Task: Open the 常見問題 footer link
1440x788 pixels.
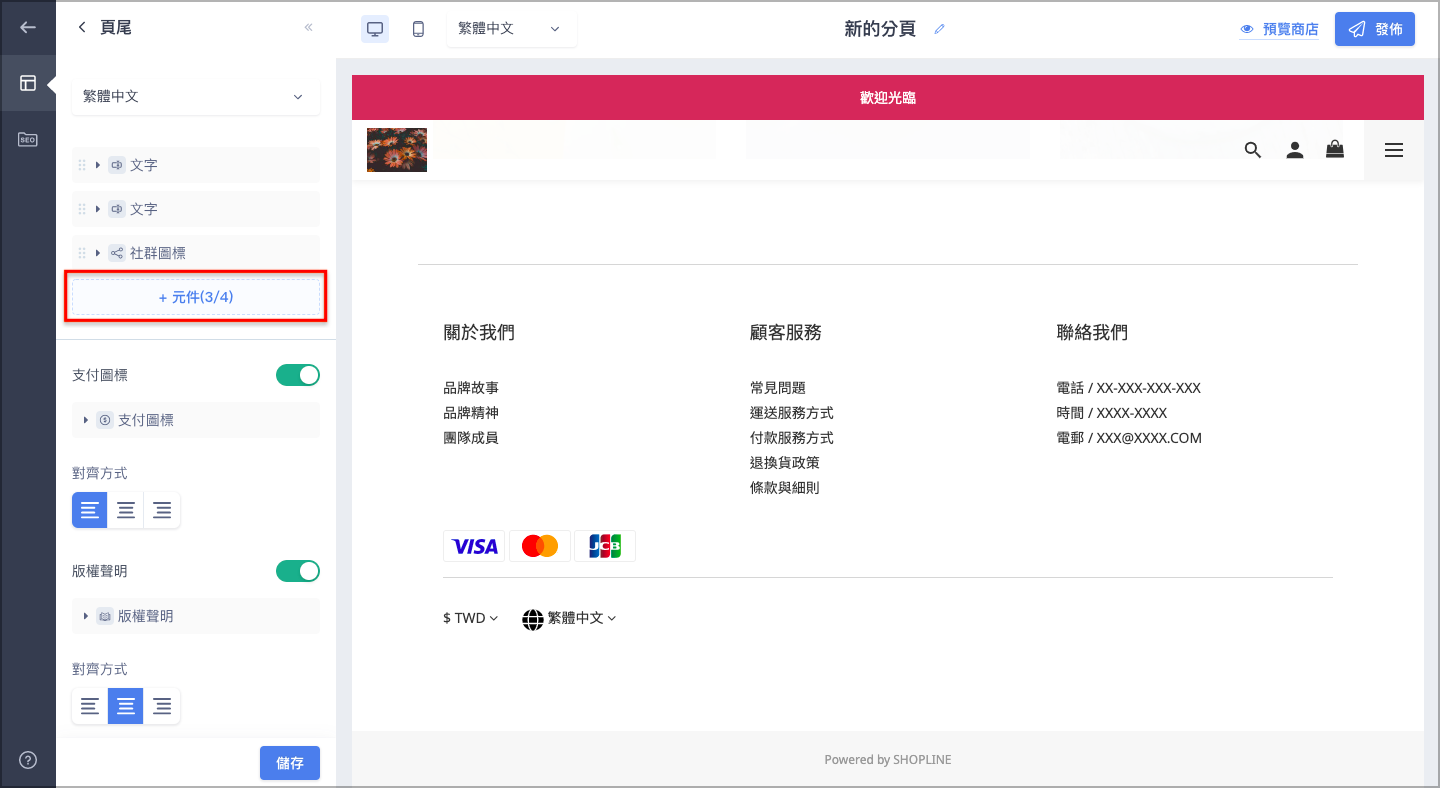Action: pos(778,388)
